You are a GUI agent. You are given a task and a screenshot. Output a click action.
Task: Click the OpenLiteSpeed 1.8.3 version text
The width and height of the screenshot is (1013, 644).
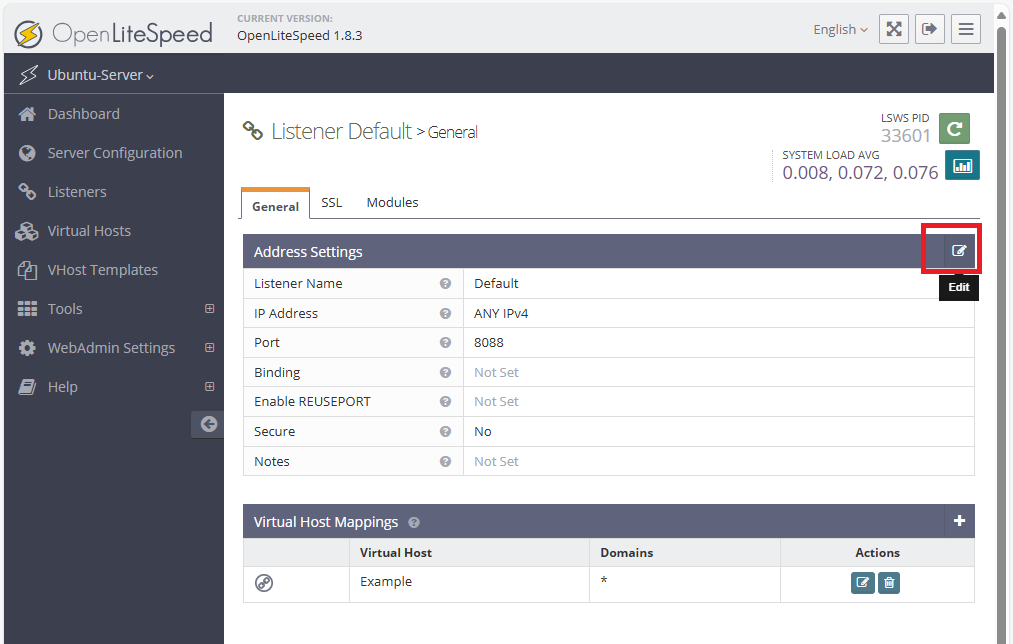(299, 36)
